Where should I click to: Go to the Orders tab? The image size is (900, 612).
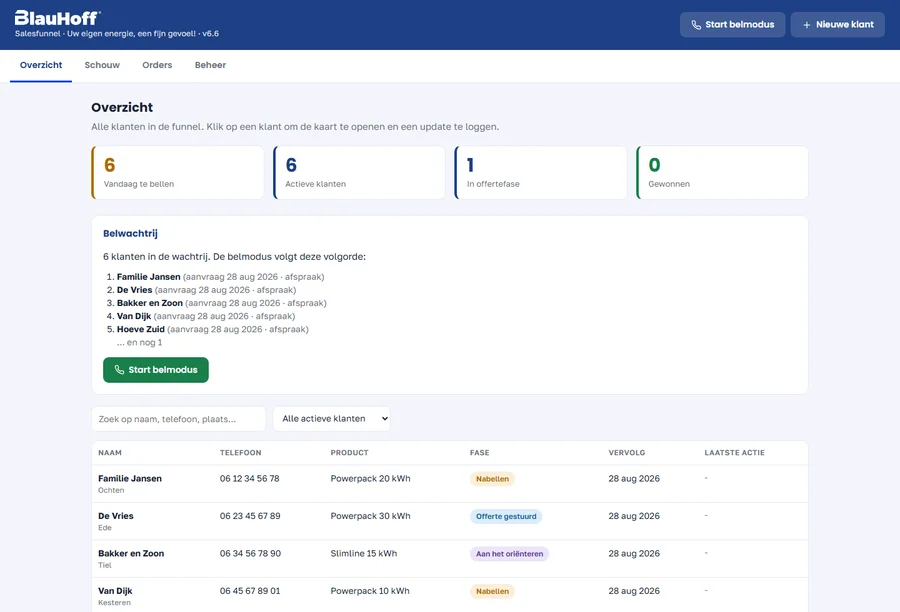point(157,65)
